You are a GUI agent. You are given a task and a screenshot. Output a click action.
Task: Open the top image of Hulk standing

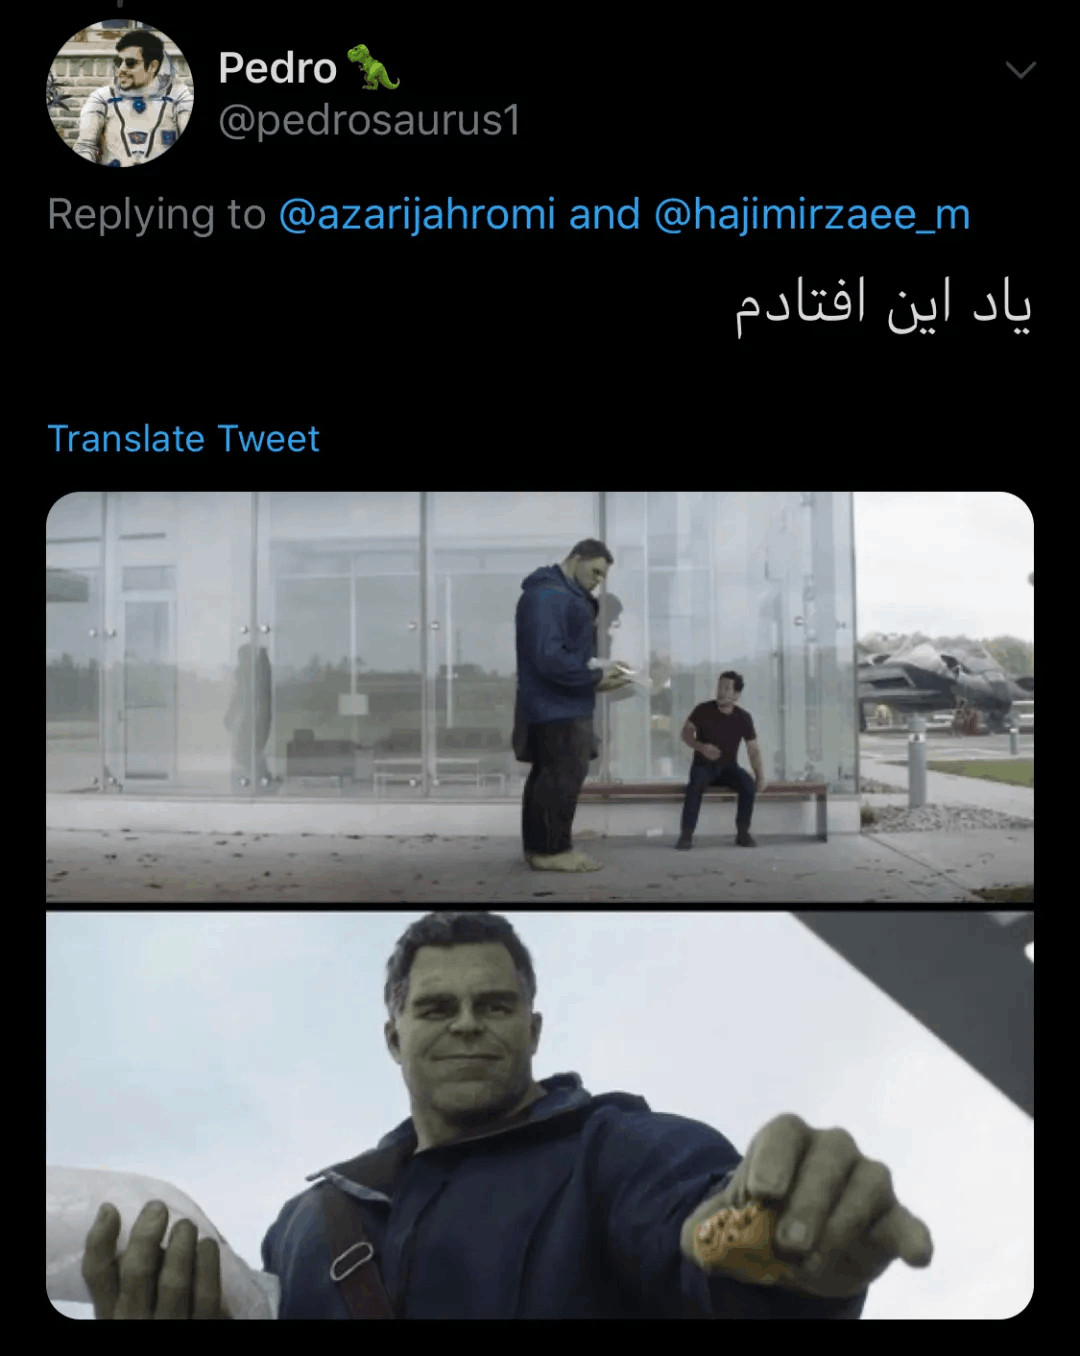pyautogui.click(x=540, y=697)
